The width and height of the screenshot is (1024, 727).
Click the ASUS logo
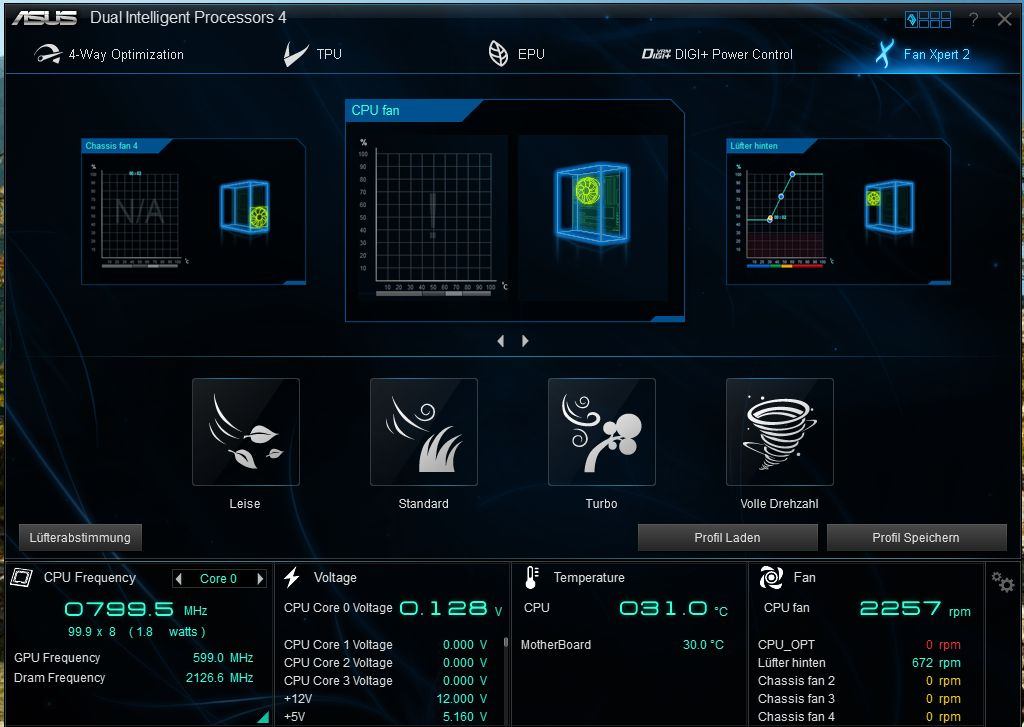[44, 18]
